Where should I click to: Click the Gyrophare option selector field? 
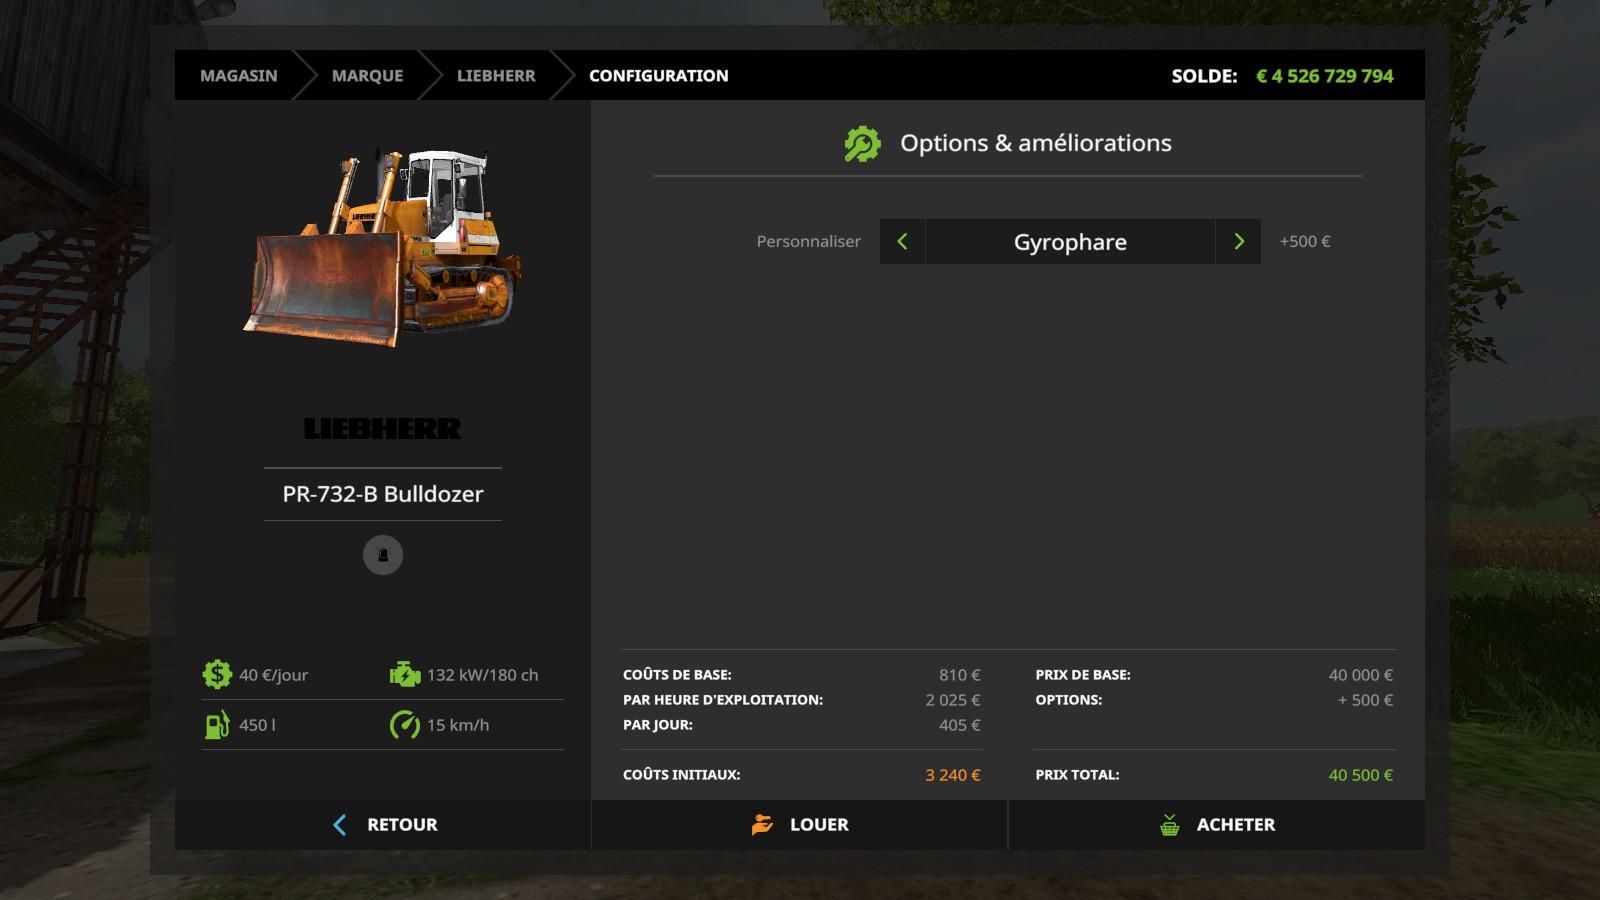coord(1070,242)
